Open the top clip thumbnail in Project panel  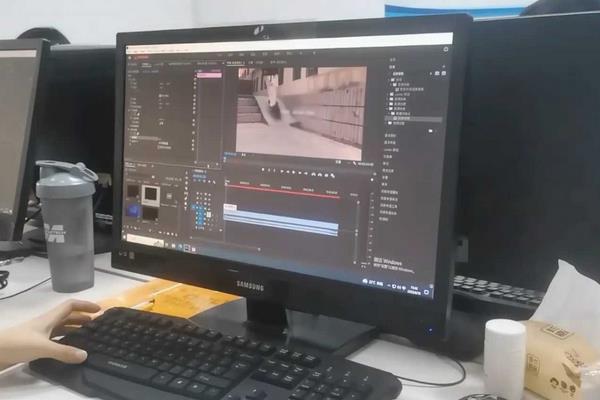click(150, 194)
